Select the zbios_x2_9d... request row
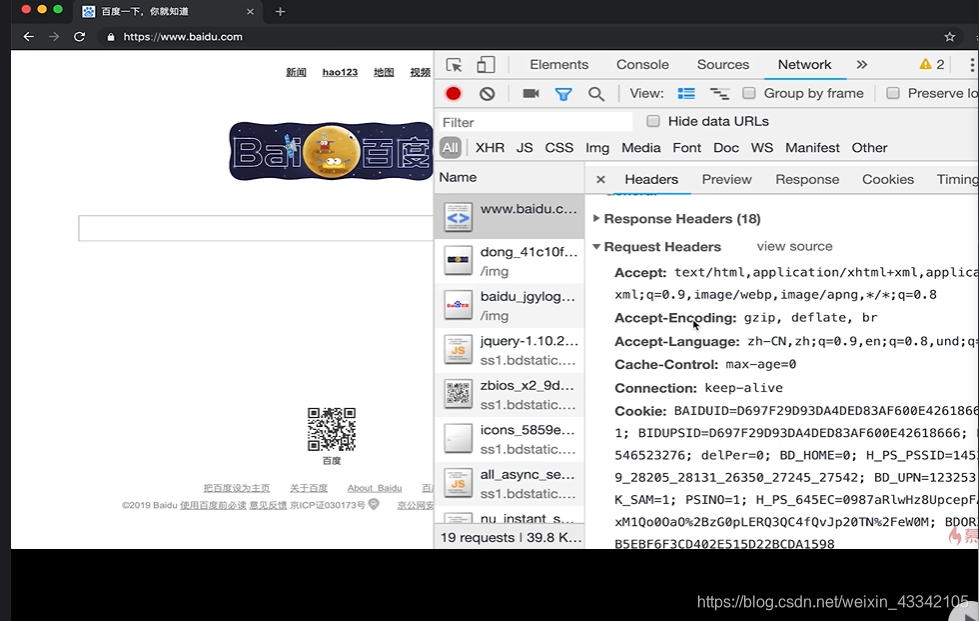The width and height of the screenshot is (979, 621). (x=509, y=394)
